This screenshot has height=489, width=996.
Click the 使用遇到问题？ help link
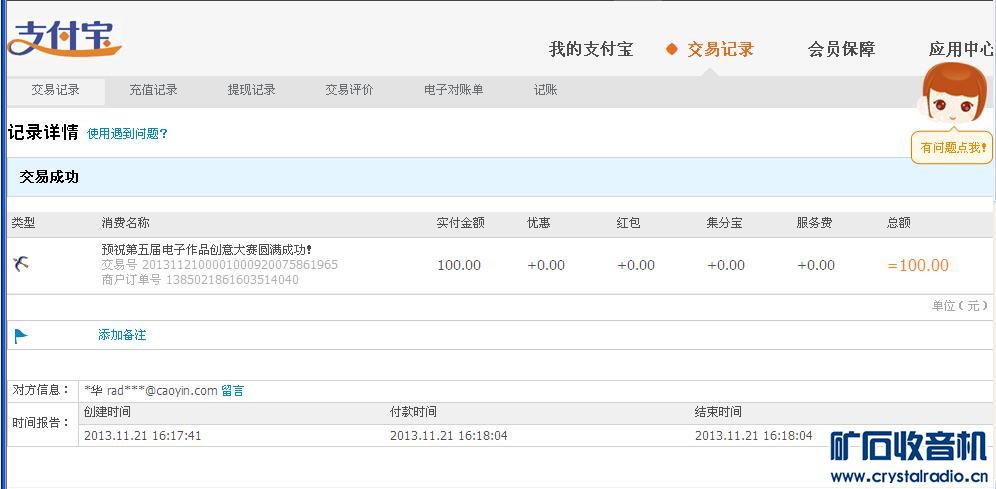(x=127, y=134)
